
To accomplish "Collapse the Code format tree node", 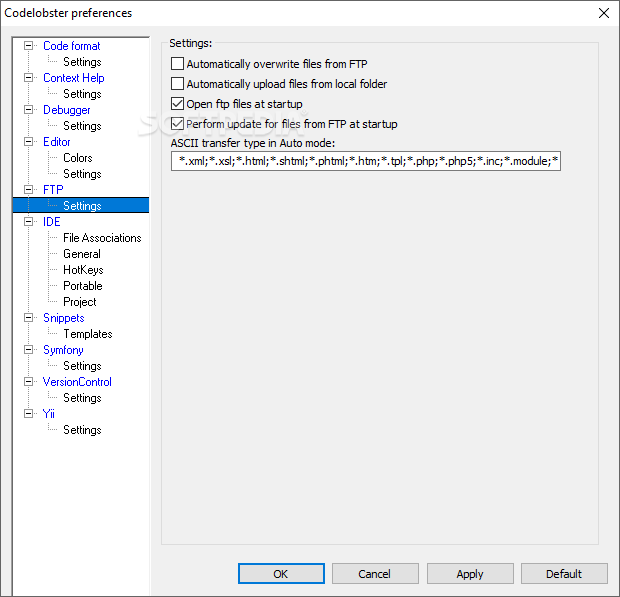I will click(x=28, y=45).
